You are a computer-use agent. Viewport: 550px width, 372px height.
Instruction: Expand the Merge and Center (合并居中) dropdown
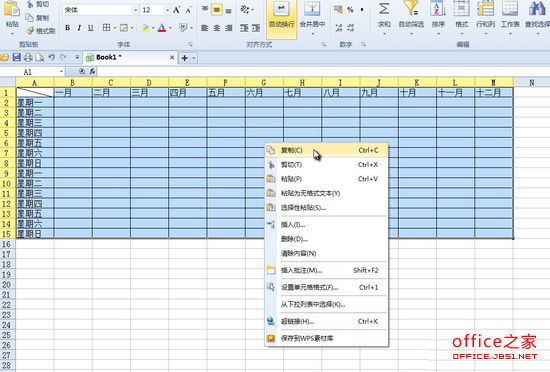click(x=312, y=34)
